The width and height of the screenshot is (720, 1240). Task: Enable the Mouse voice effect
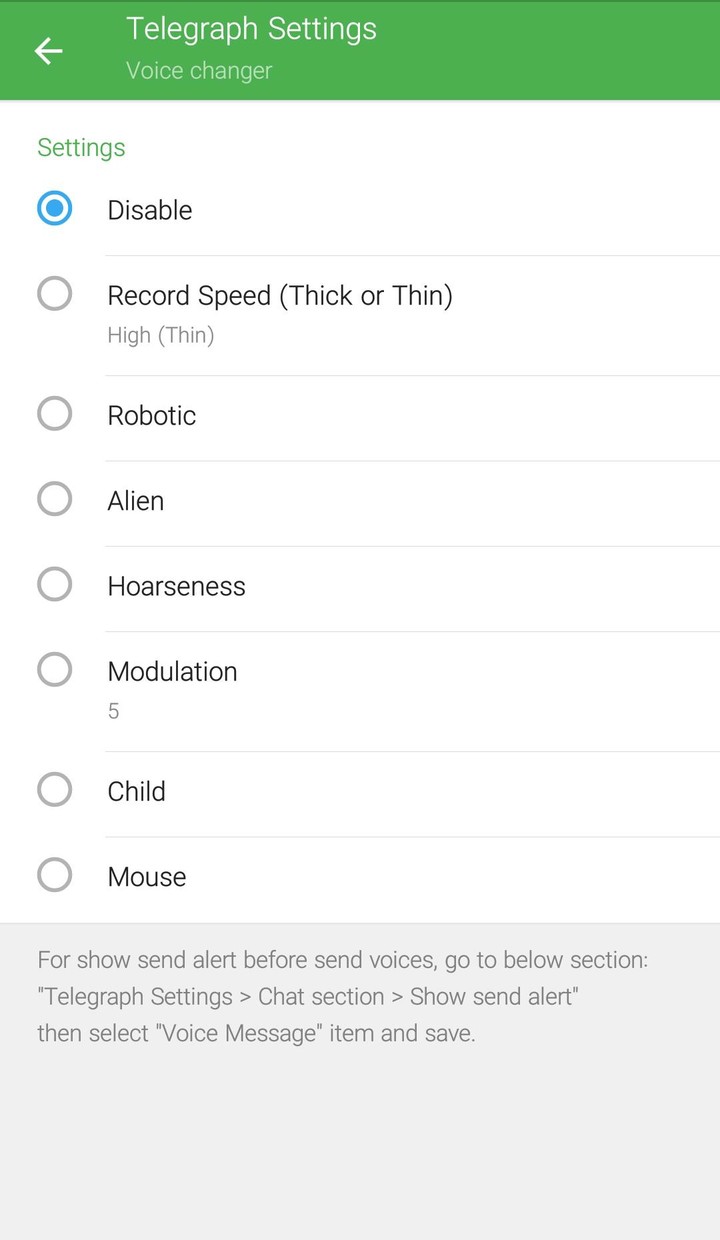[x=55, y=874]
